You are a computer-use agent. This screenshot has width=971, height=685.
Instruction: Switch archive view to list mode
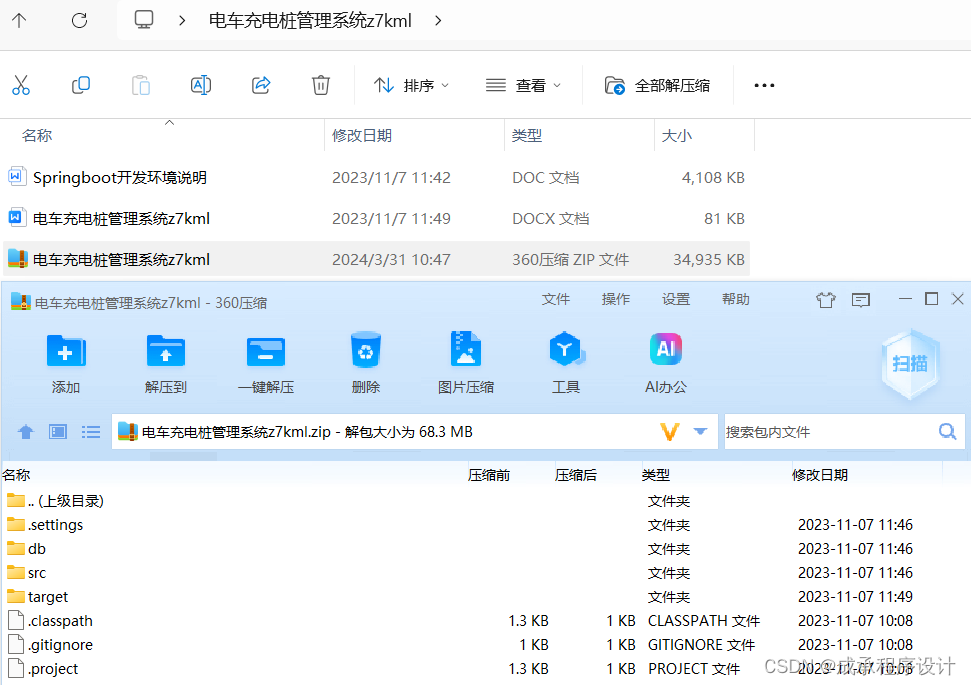(x=91, y=431)
